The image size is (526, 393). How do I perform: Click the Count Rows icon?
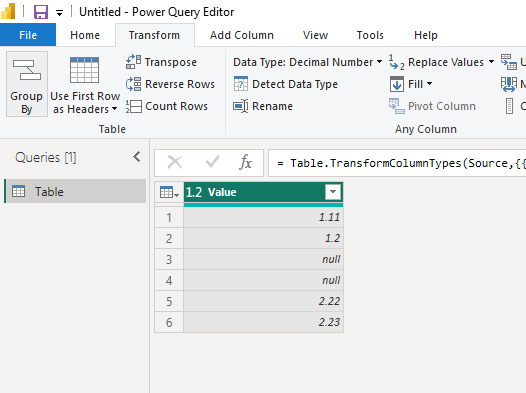coord(133,106)
